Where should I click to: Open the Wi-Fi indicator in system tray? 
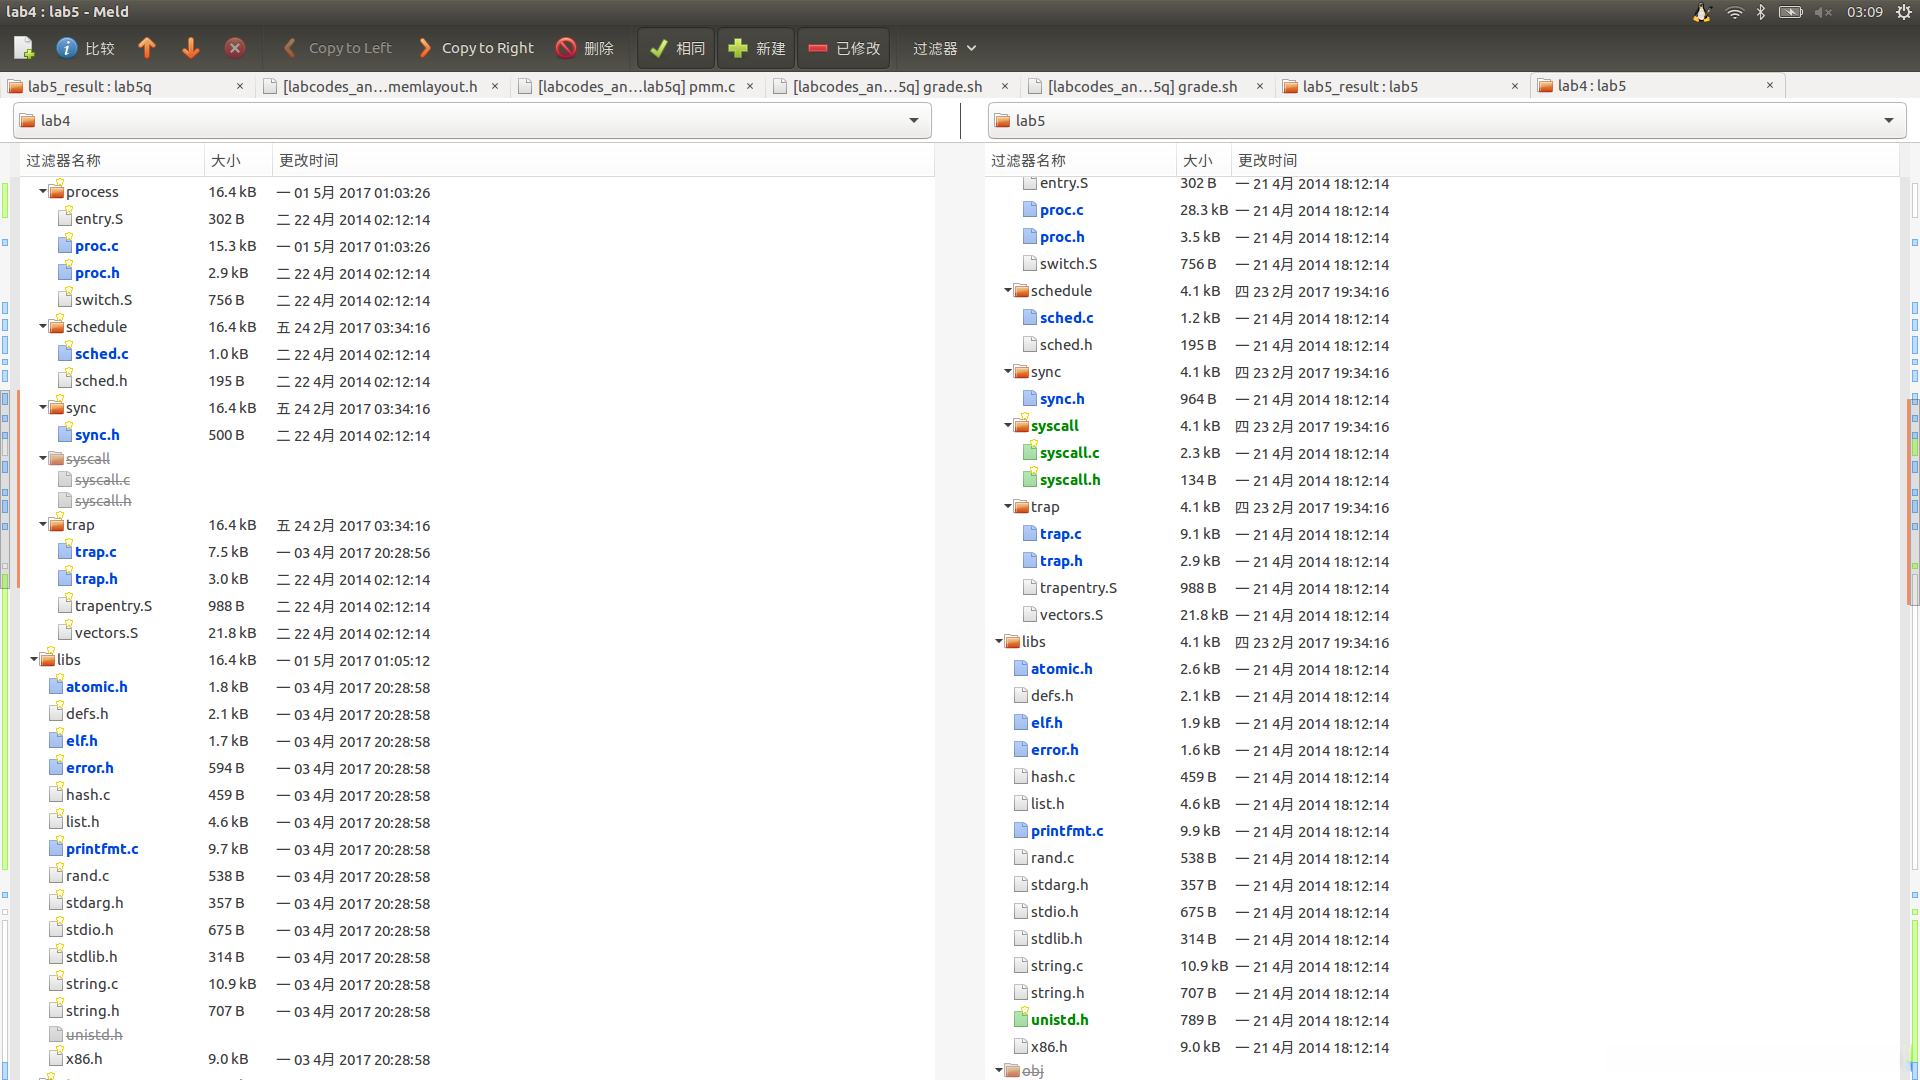[x=1735, y=12]
